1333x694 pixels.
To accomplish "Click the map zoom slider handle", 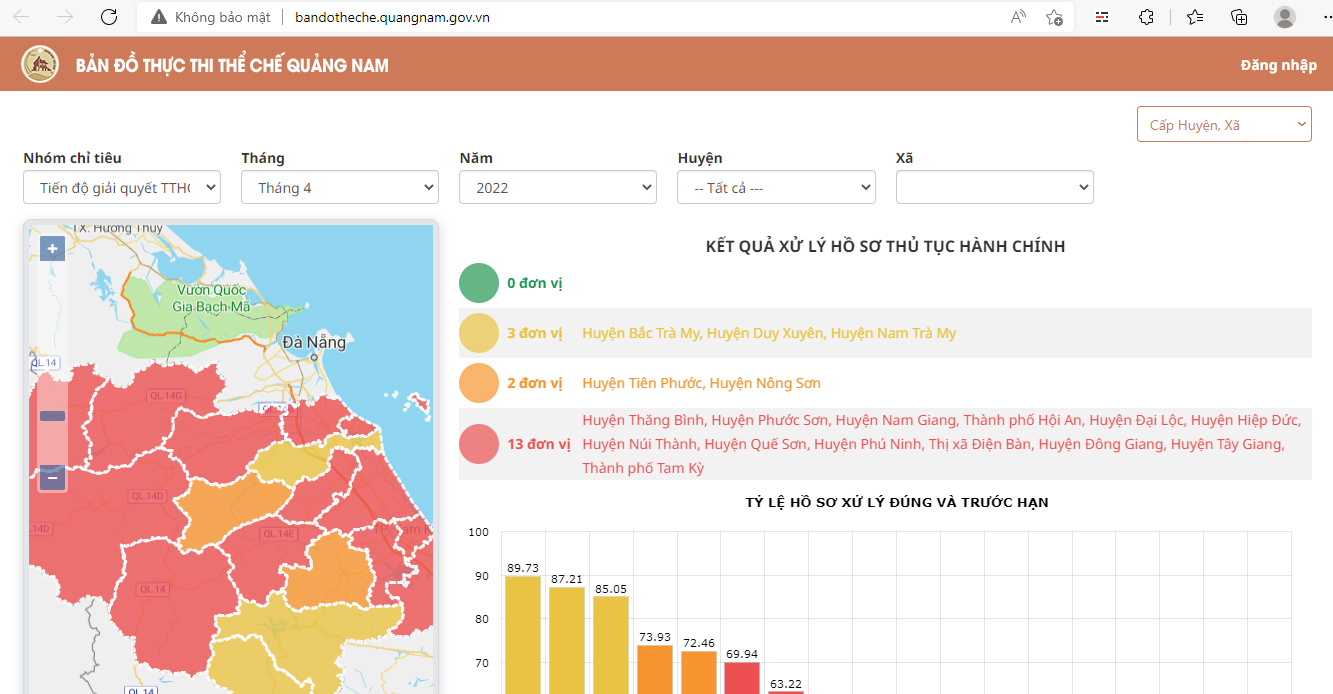I will click(x=53, y=416).
